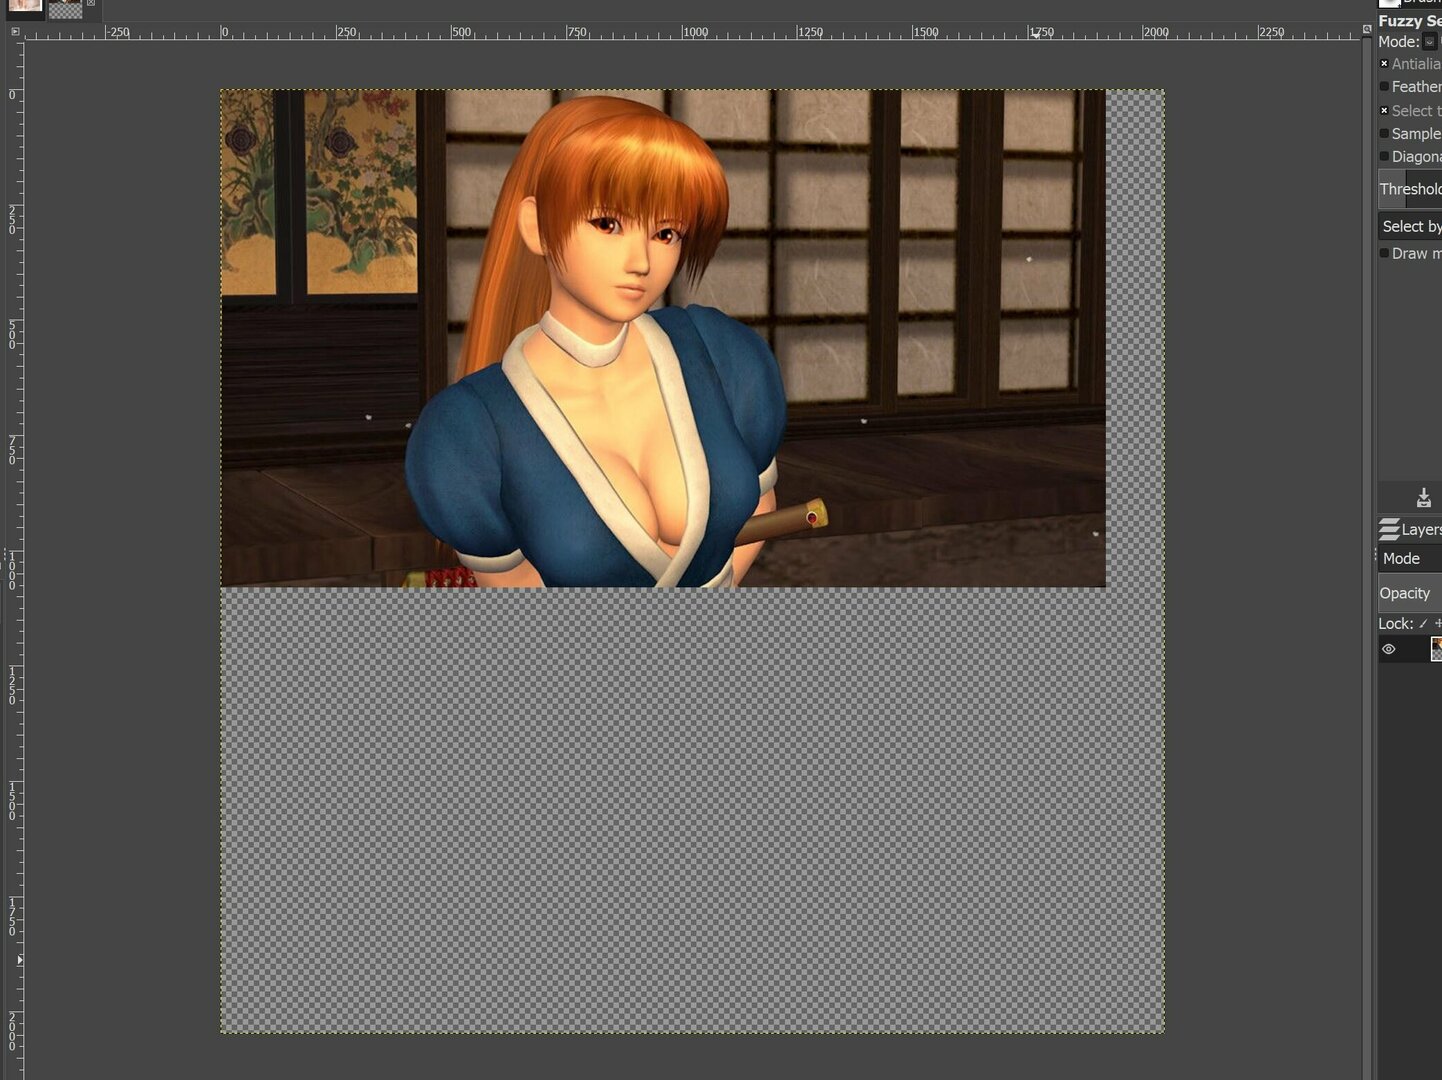Adjust the Threshold slider

(1410, 189)
